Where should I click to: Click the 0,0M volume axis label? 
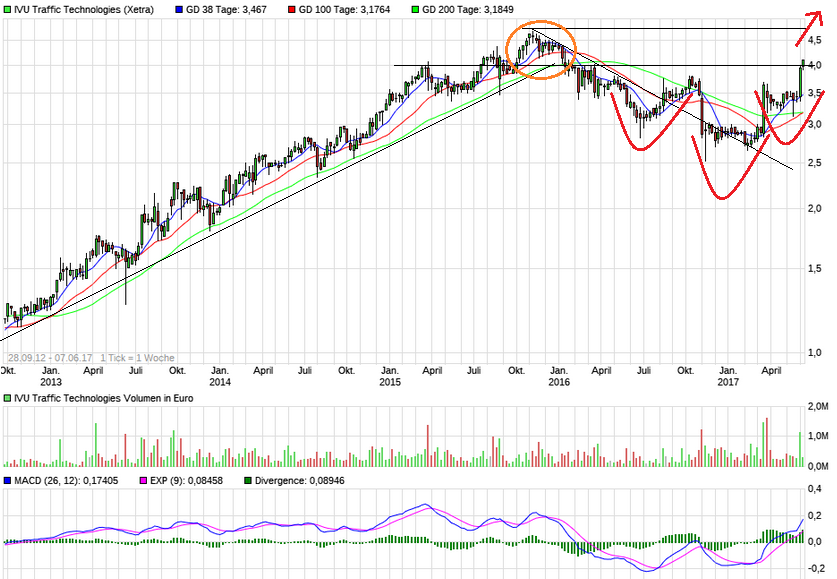tap(818, 466)
